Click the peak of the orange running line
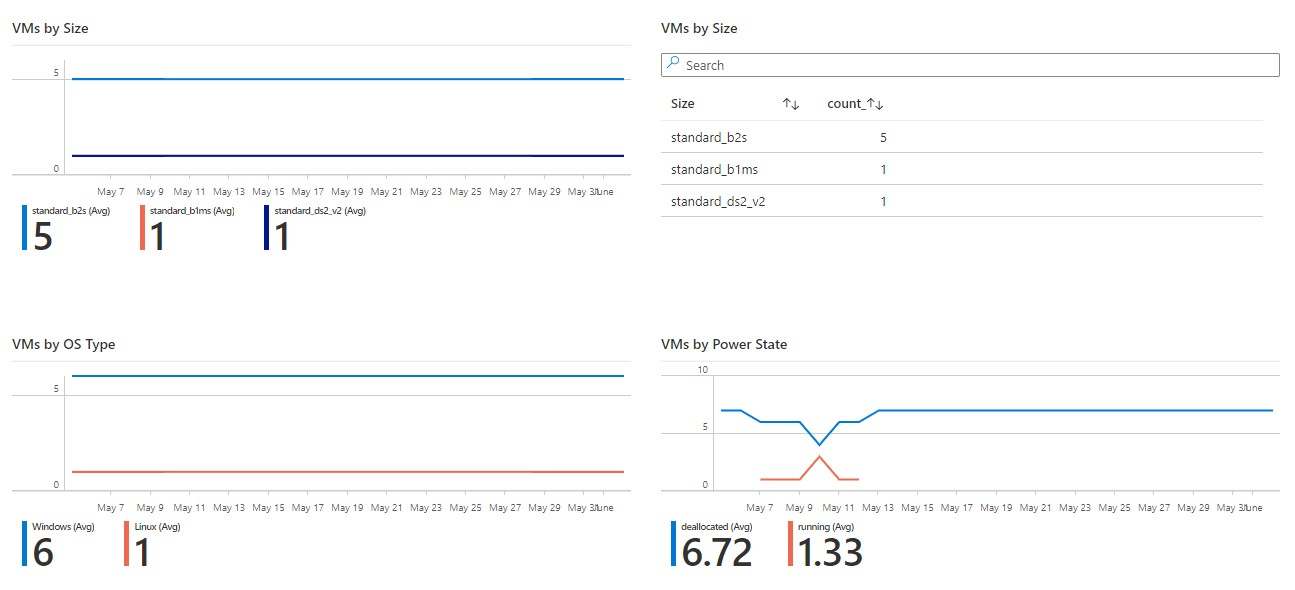This screenshot has width=1295, height=590. [x=819, y=456]
